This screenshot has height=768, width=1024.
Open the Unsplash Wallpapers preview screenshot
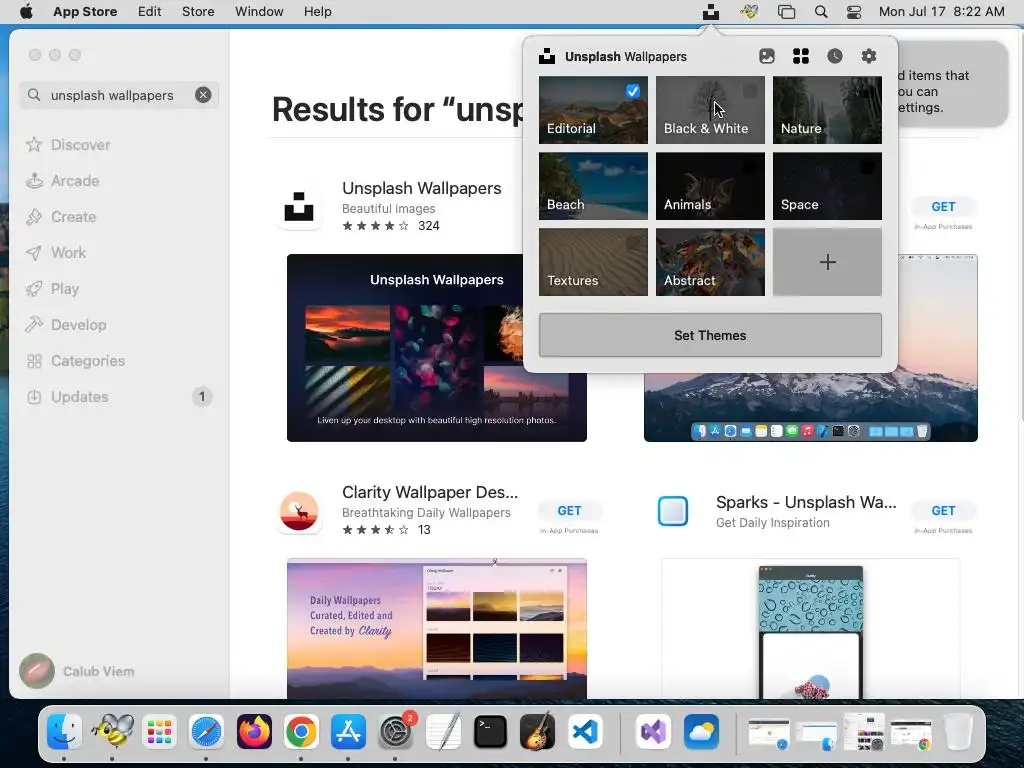click(437, 348)
